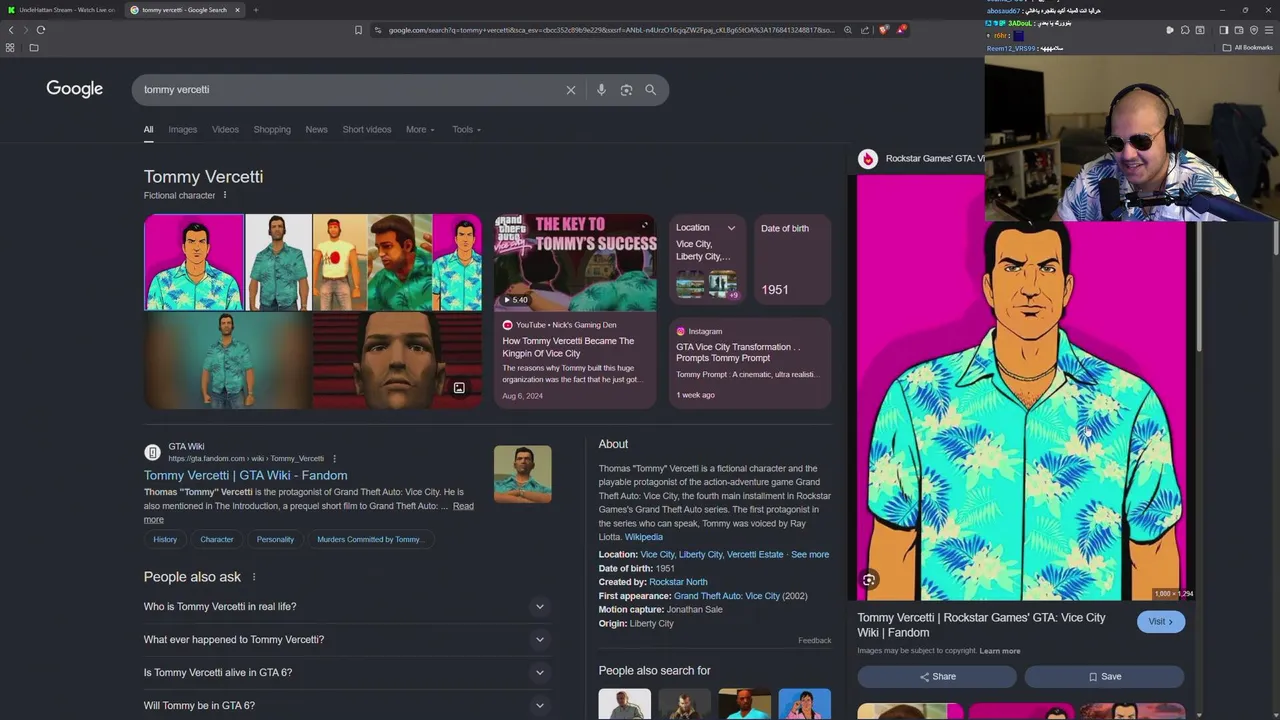Open the Brave Rewards triangle icon
Viewport: 1280px width, 720px height.
pos(901,30)
